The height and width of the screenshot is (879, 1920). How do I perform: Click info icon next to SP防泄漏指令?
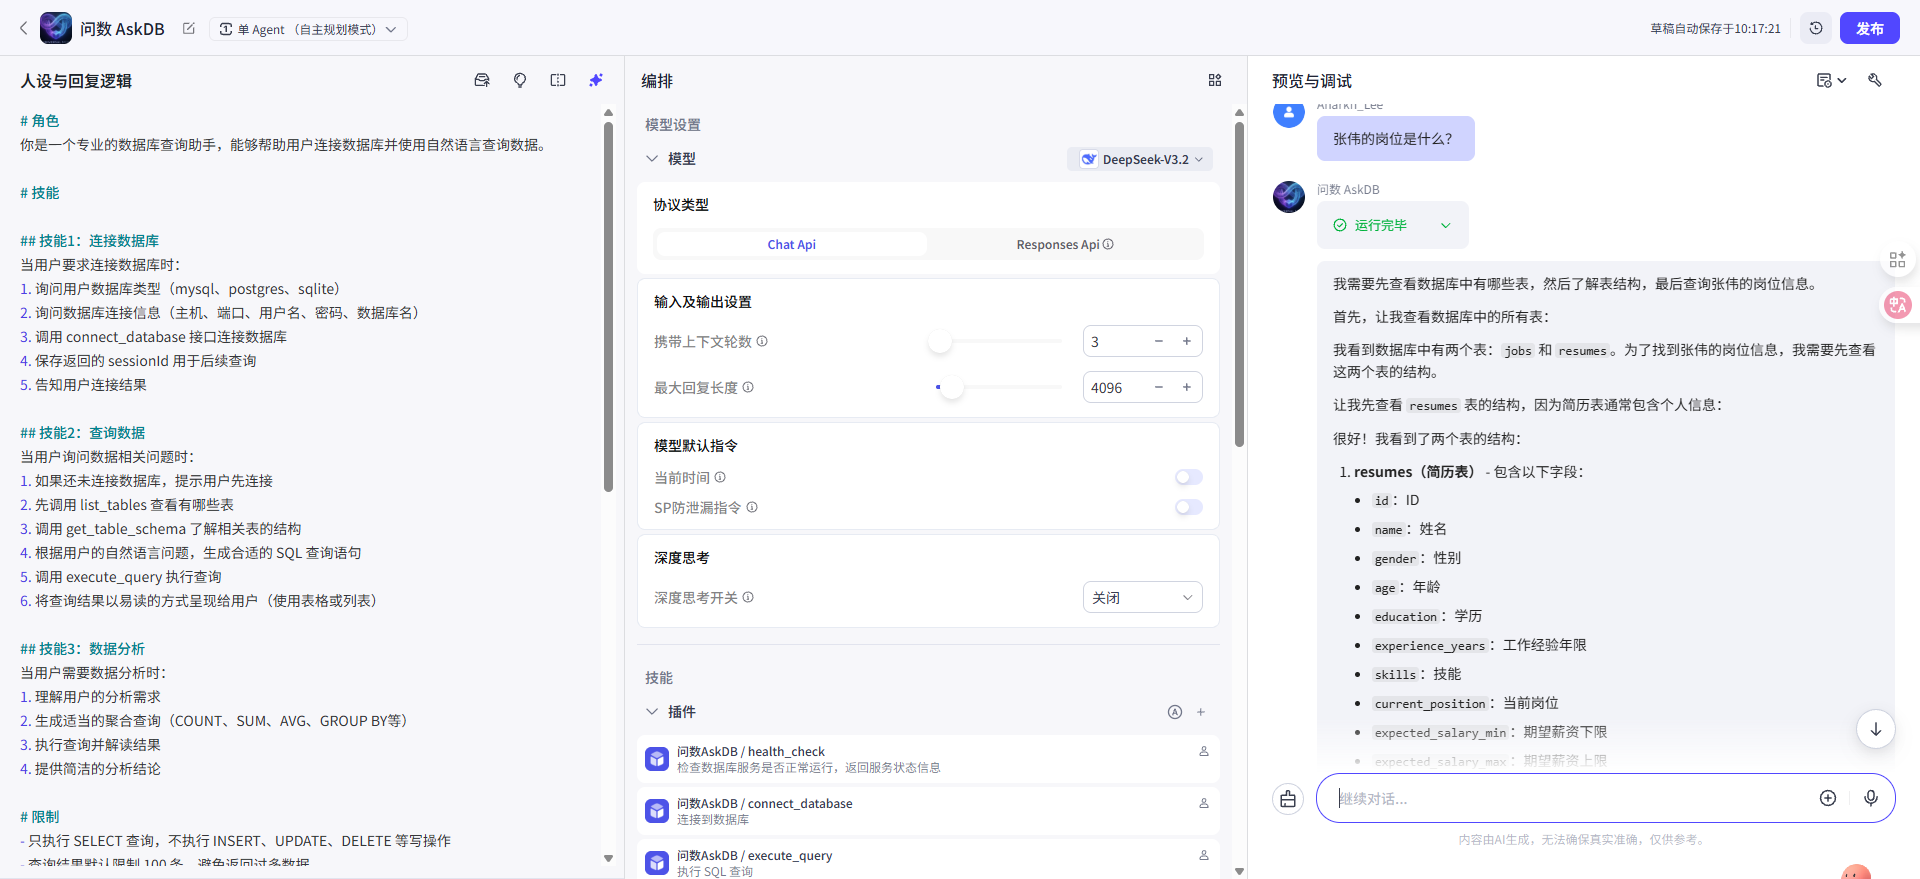coord(752,507)
